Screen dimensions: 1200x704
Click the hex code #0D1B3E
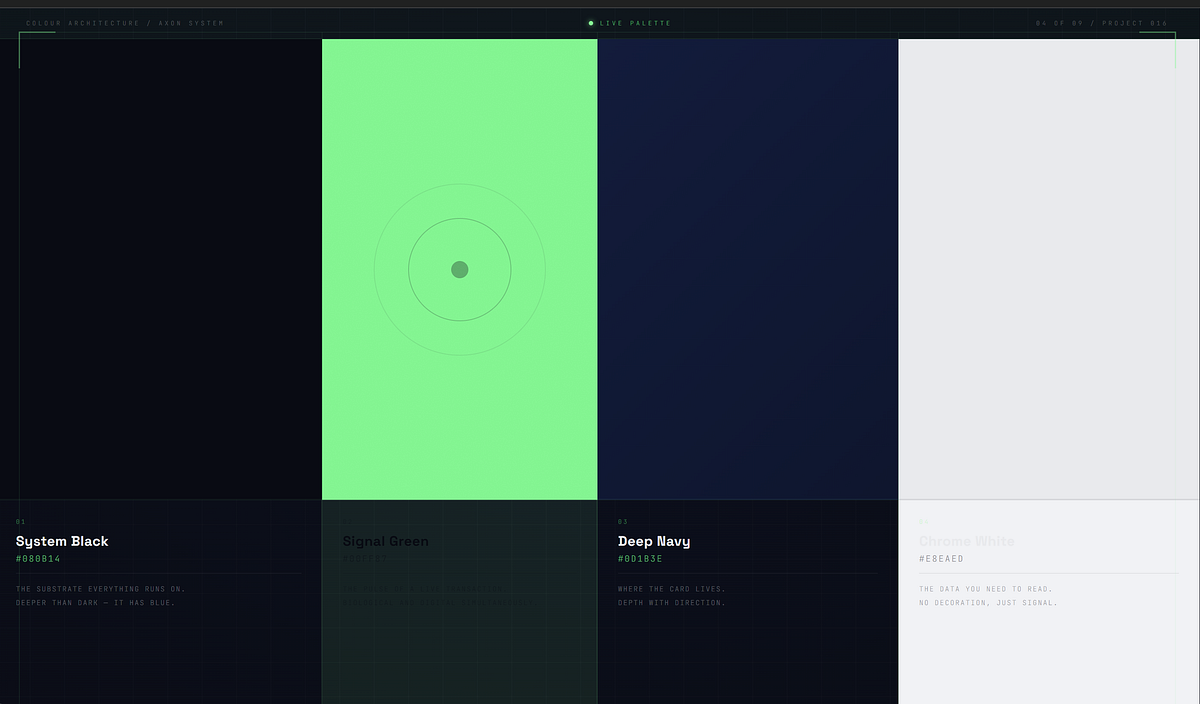[x=640, y=559]
